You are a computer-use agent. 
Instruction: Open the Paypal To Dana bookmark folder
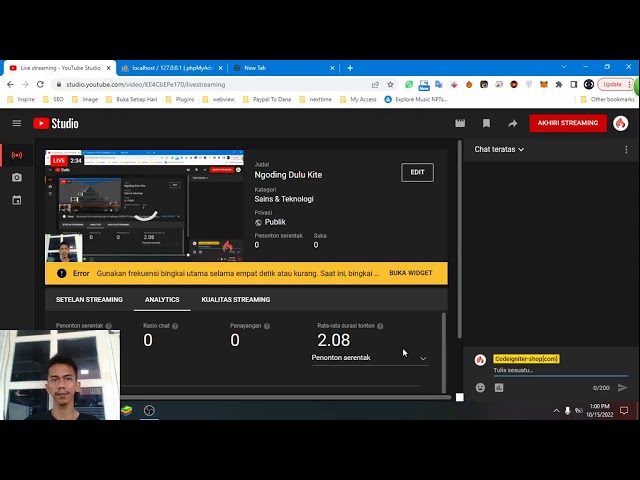pyautogui.click(x=267, y=99)
